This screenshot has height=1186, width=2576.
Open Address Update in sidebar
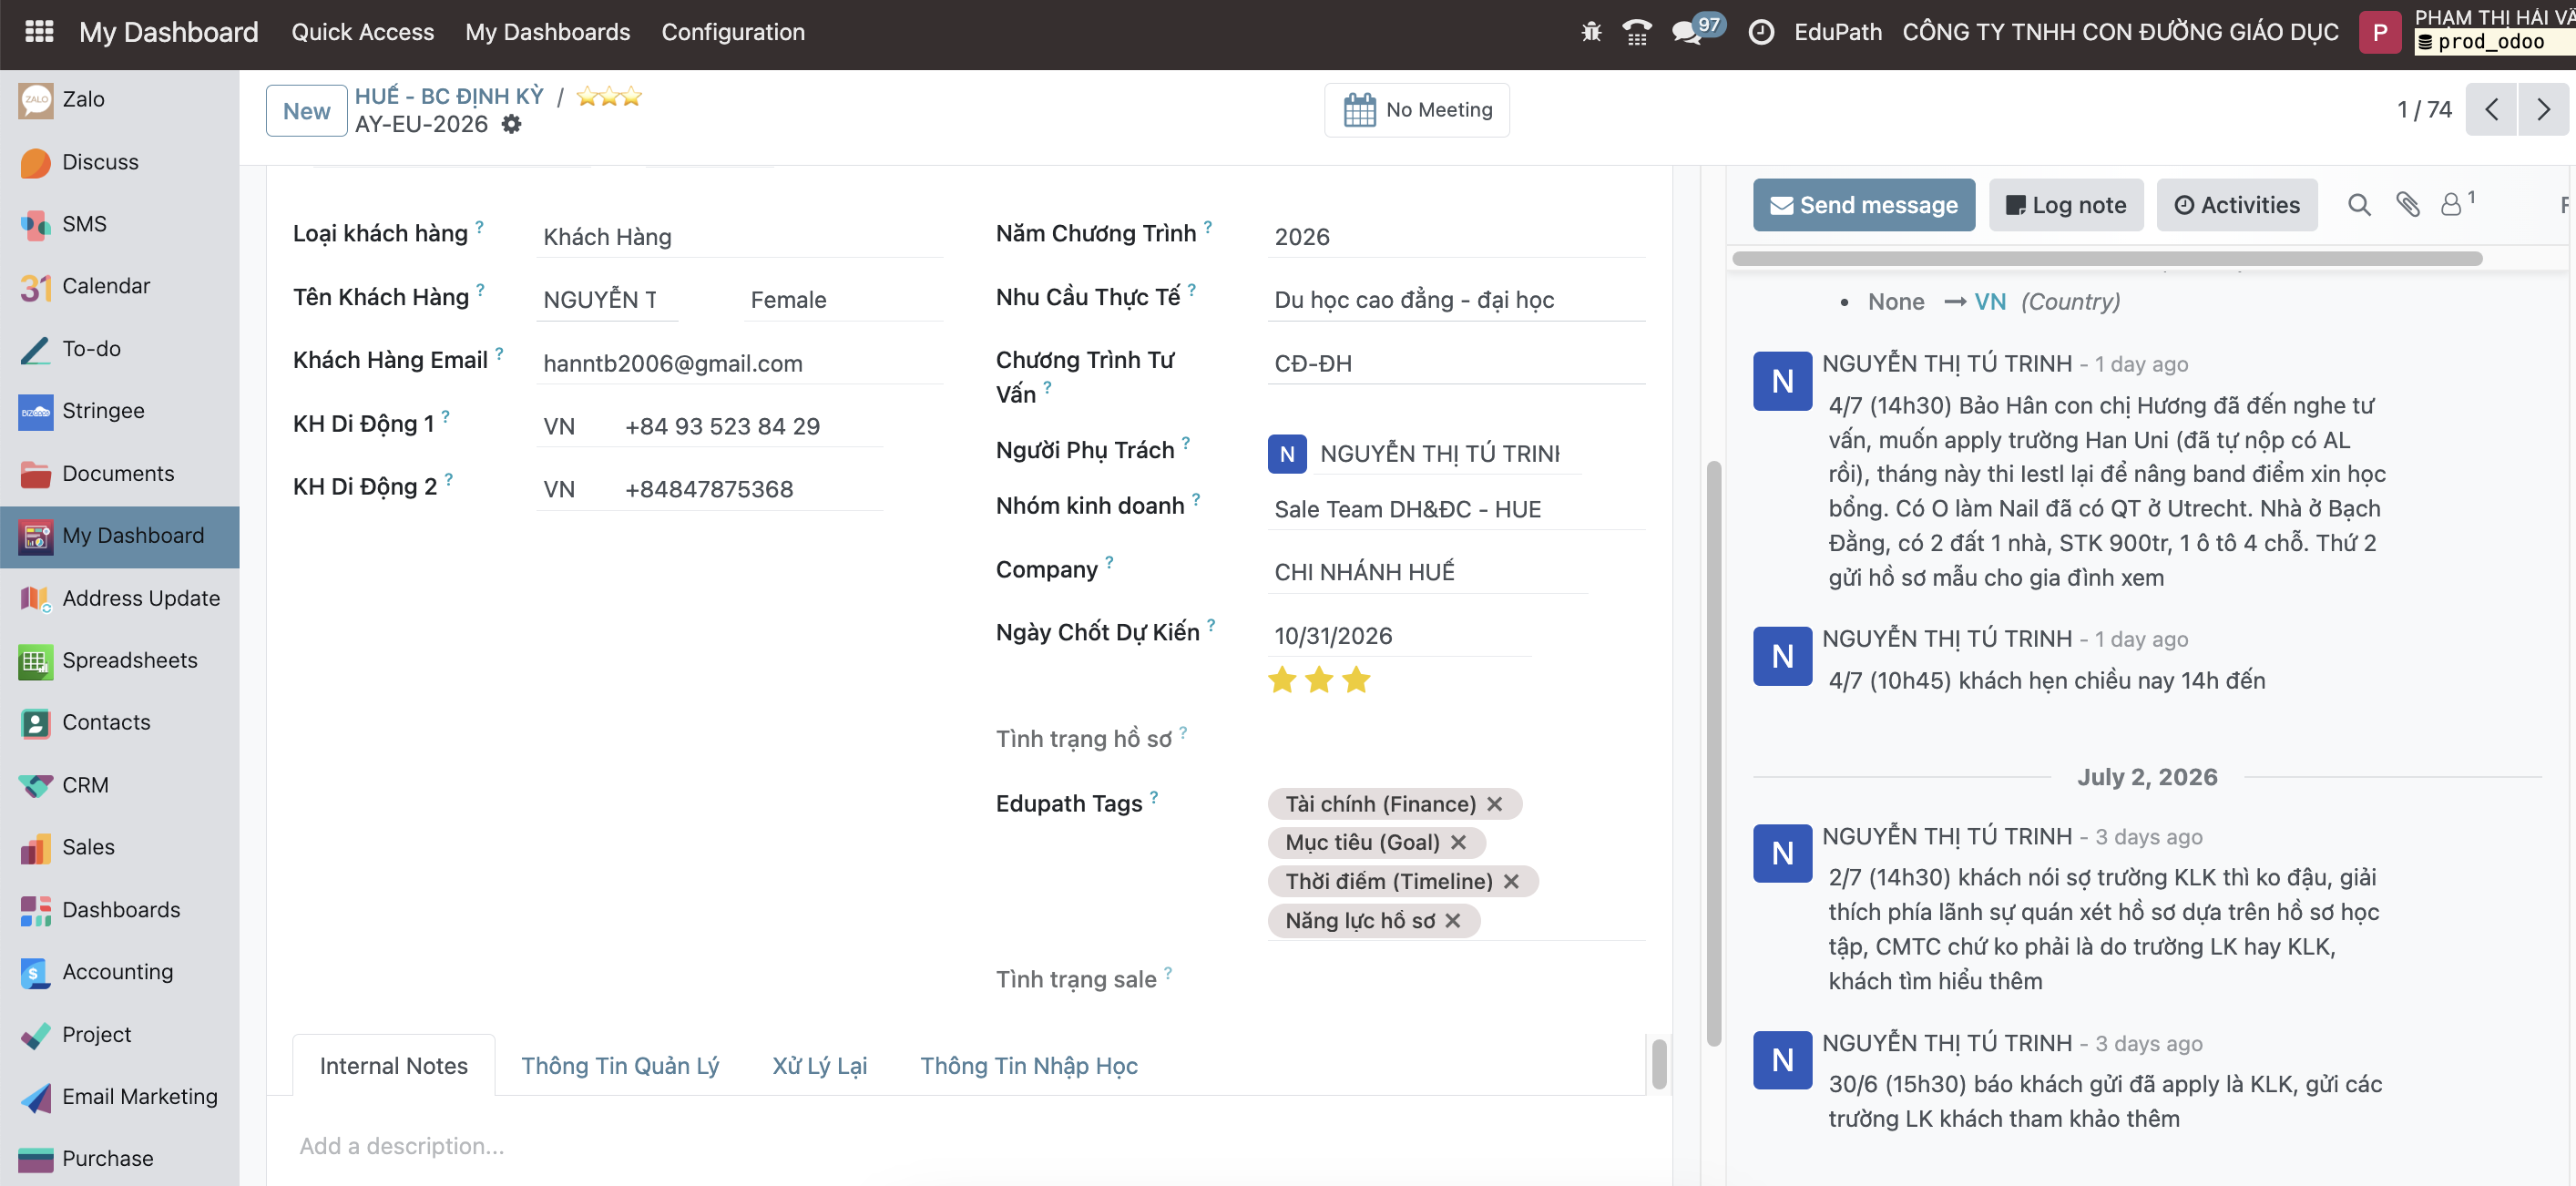(120, 598)
